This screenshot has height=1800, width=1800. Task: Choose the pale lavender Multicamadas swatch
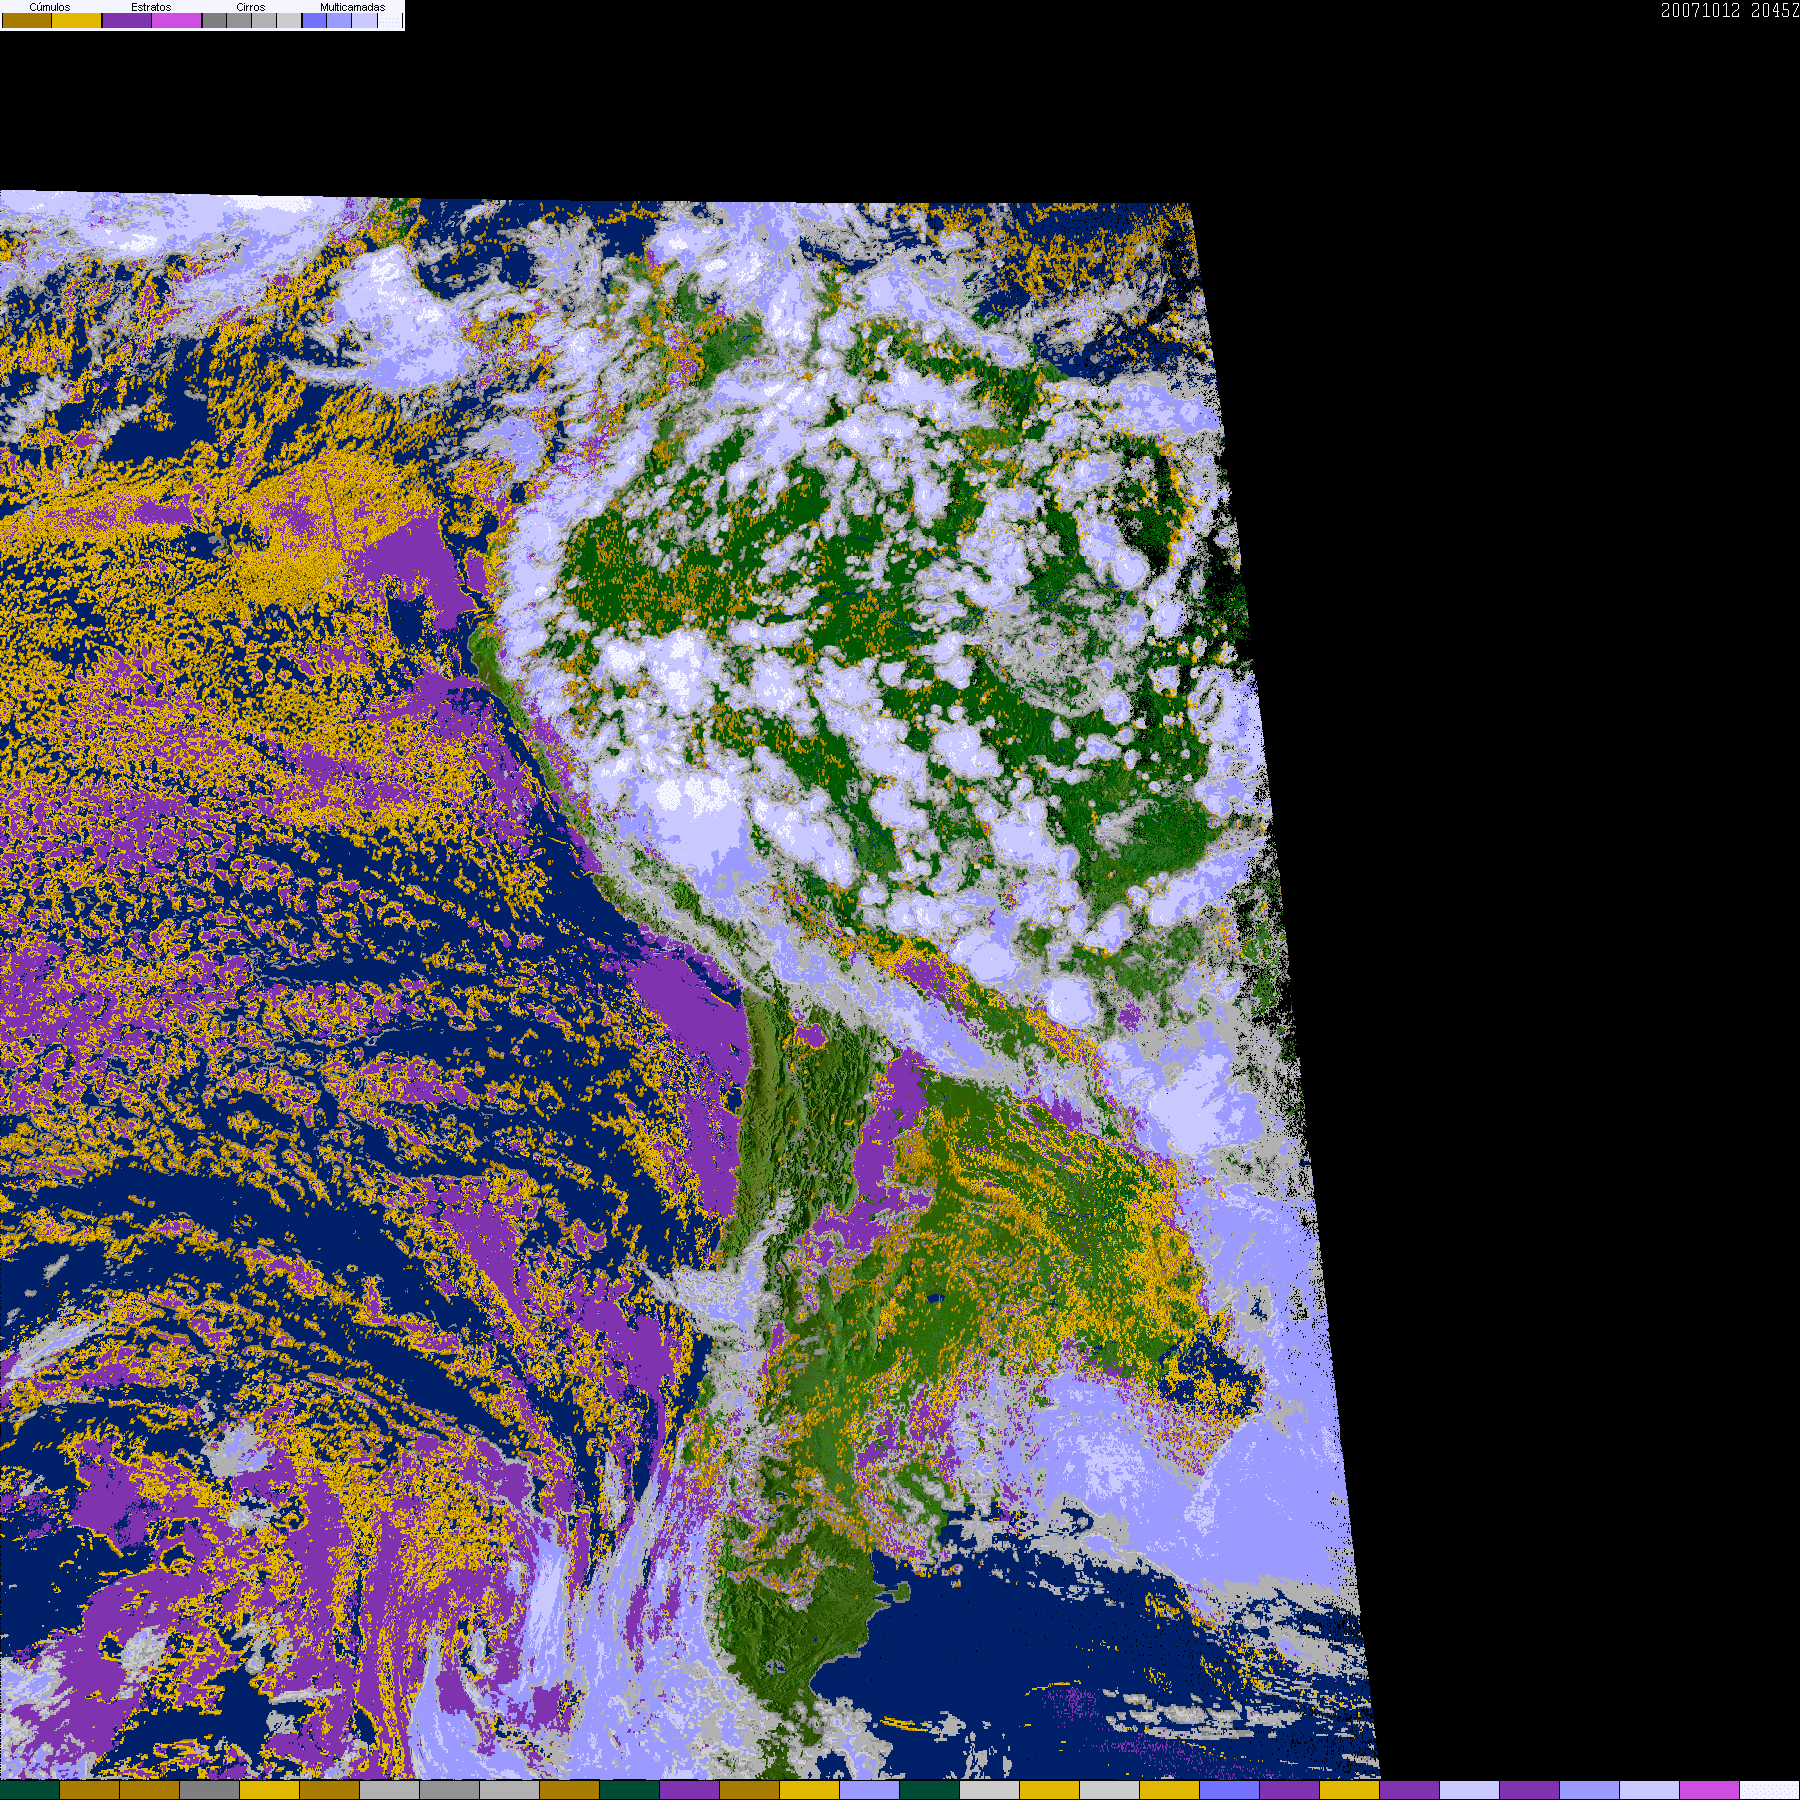pyautogui.click(x=365, y=20)
